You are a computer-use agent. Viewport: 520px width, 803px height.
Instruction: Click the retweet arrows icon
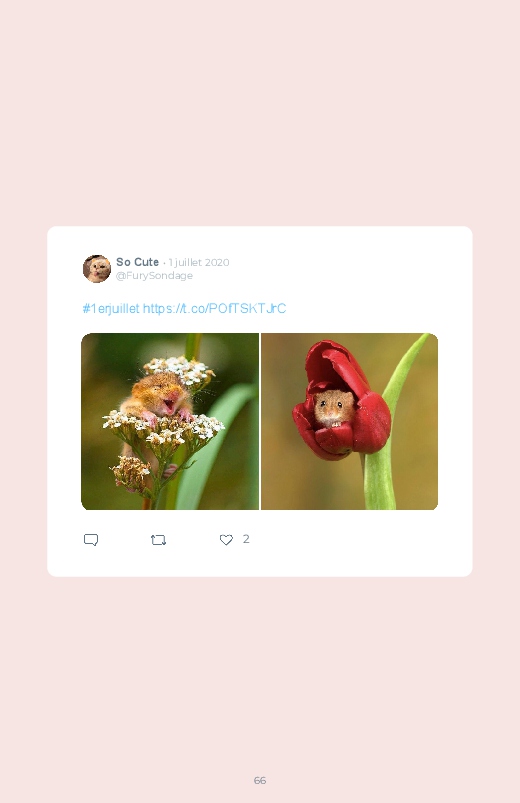pyautogui.click(x=158, y=540)
